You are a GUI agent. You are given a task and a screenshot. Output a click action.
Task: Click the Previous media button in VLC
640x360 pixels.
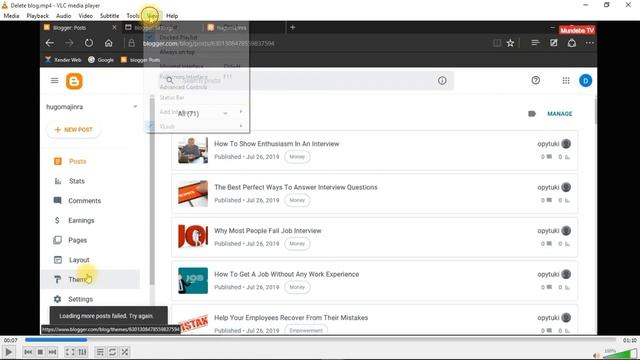[28, 352]
